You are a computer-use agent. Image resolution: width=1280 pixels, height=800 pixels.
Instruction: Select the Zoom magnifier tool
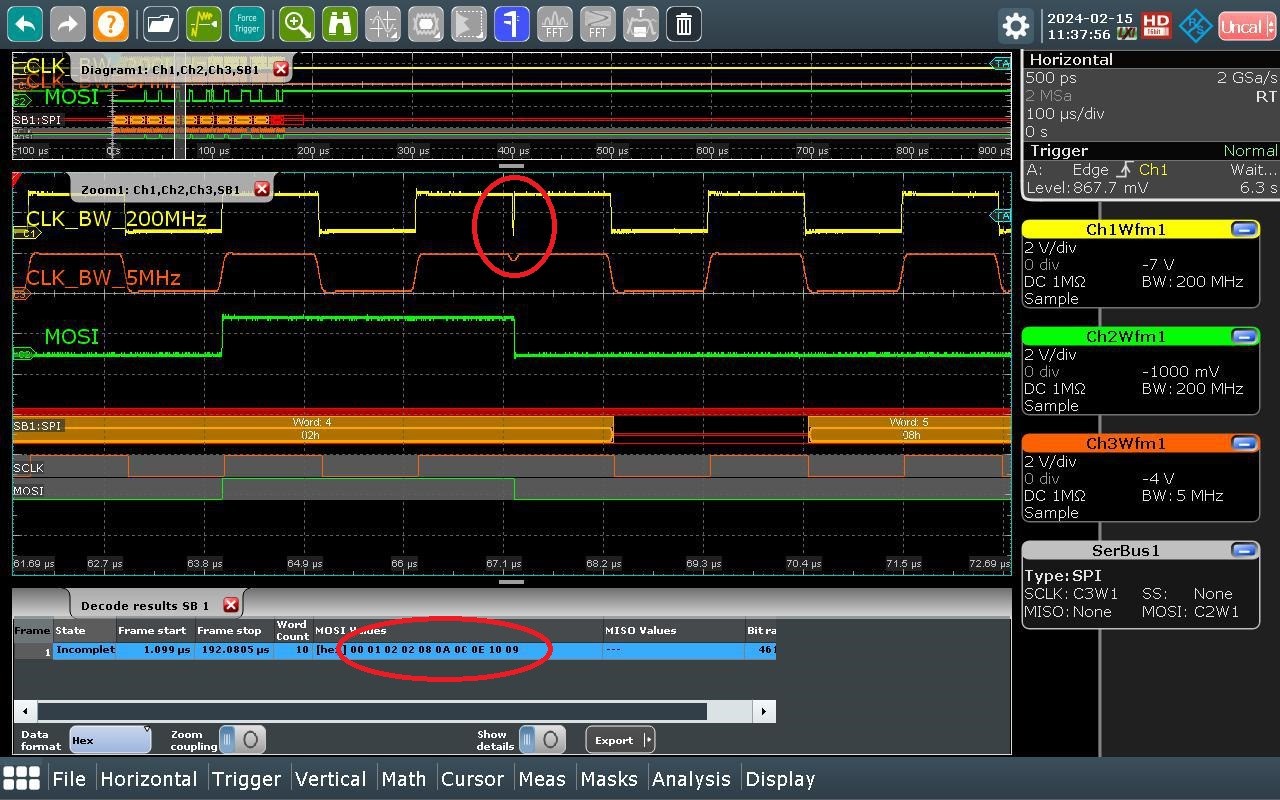(297, 24)
